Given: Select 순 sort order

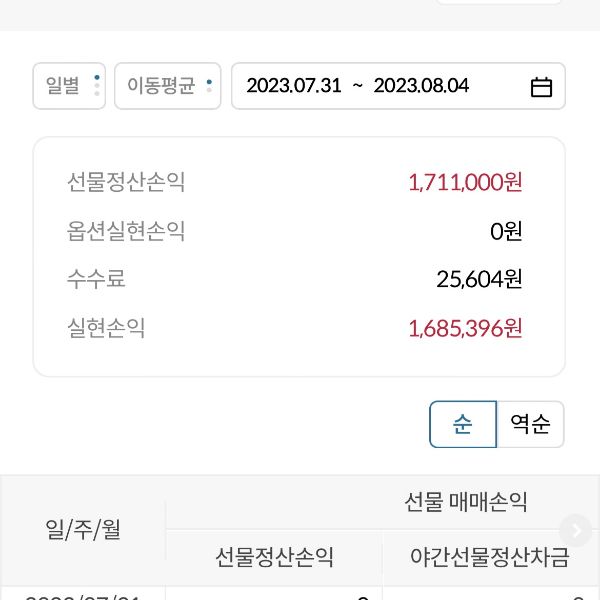Looking at the screenshot, I should pyautogui.click(x=463, y=424).
